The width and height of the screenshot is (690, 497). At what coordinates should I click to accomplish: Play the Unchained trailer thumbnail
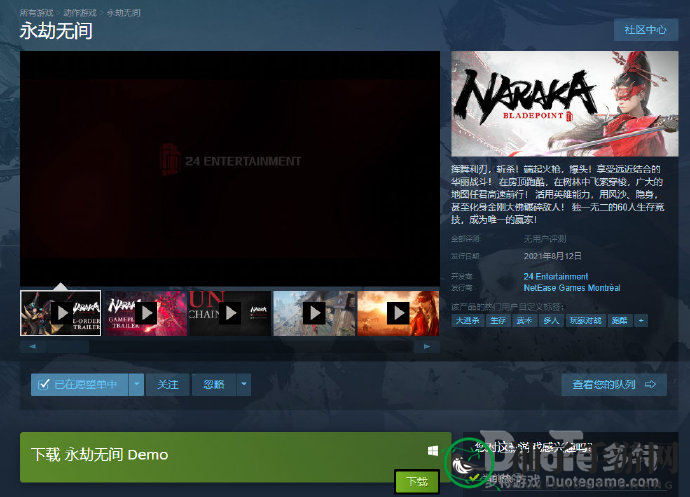click(x=230, y=313)
